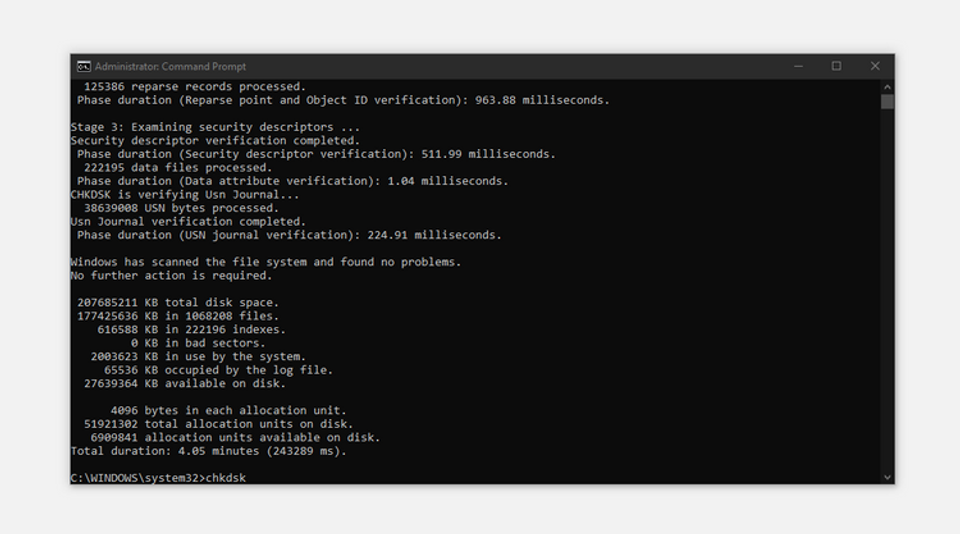Click the 'Stage 3: Examining security descriptors' line
Viewport: 960px width, 534px height.
[215, 127]
